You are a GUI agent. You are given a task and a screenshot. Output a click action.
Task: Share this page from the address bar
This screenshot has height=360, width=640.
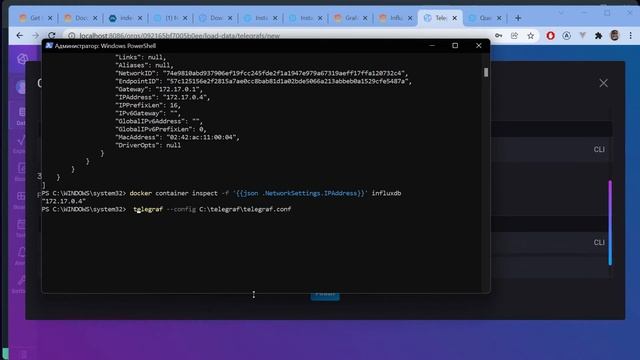pyautogui.click(x=514, y=36)
